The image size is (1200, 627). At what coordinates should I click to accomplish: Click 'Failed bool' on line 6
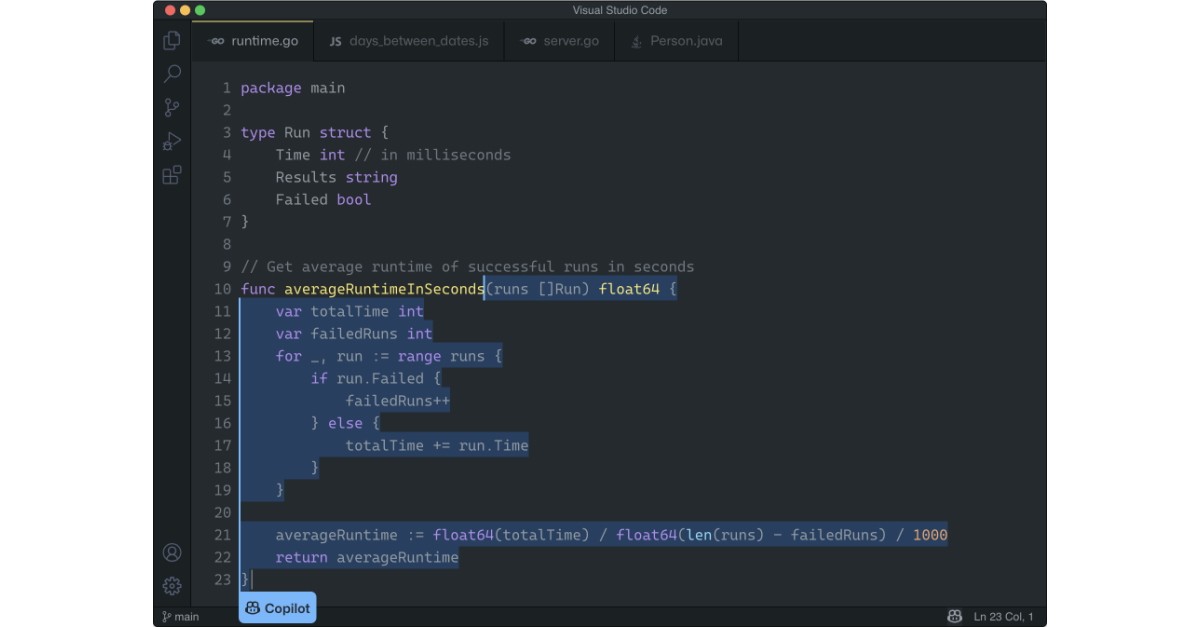(323, 199)
